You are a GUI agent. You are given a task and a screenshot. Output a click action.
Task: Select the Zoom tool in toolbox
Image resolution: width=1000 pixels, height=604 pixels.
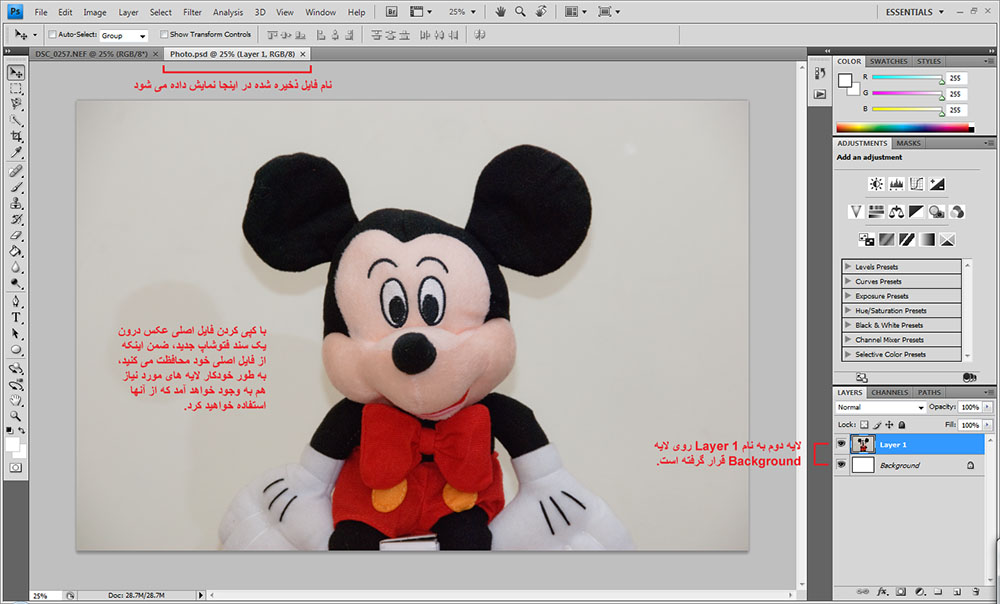pyautogui.click(x=16, y=416)
